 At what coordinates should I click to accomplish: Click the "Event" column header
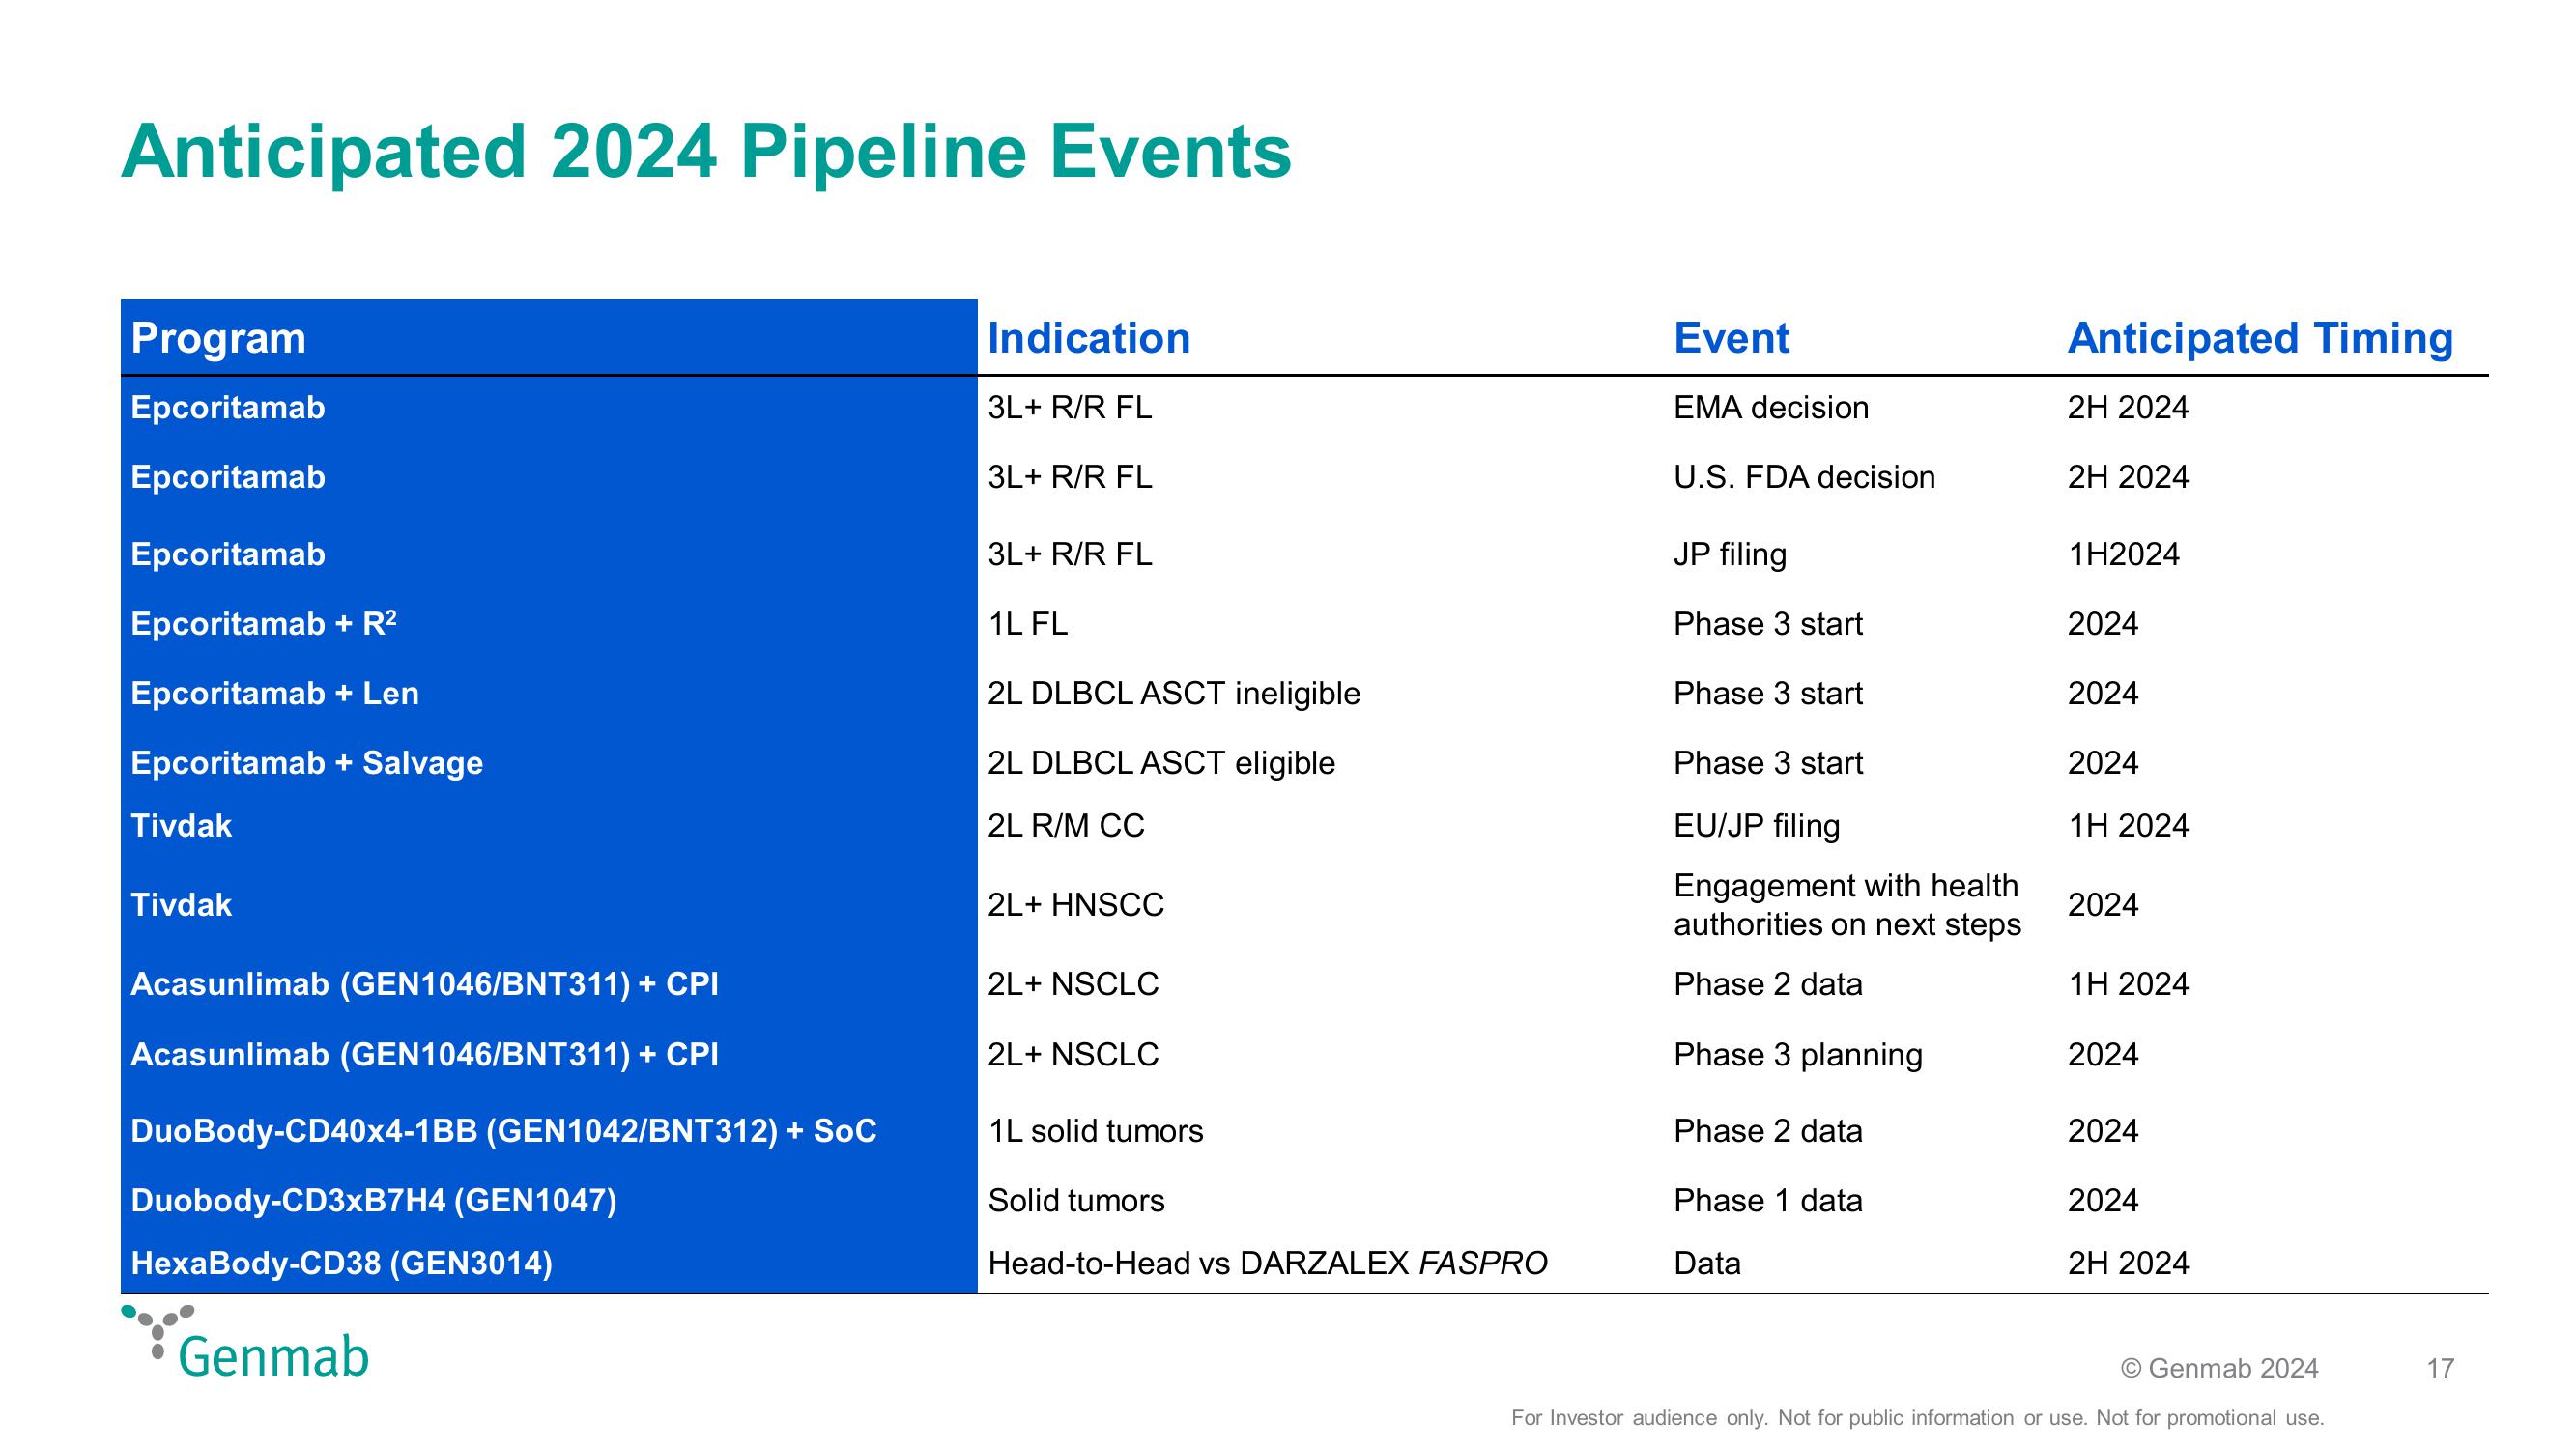point(1731,338)
